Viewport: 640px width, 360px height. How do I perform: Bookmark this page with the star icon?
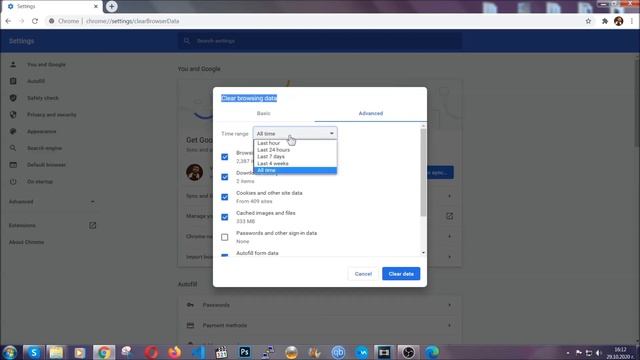pos(588,21)
